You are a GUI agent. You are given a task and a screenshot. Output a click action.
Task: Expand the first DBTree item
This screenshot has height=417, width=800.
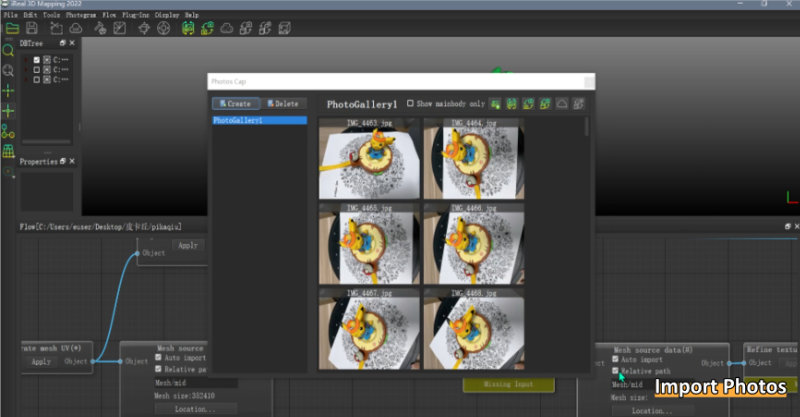[26, 60]
